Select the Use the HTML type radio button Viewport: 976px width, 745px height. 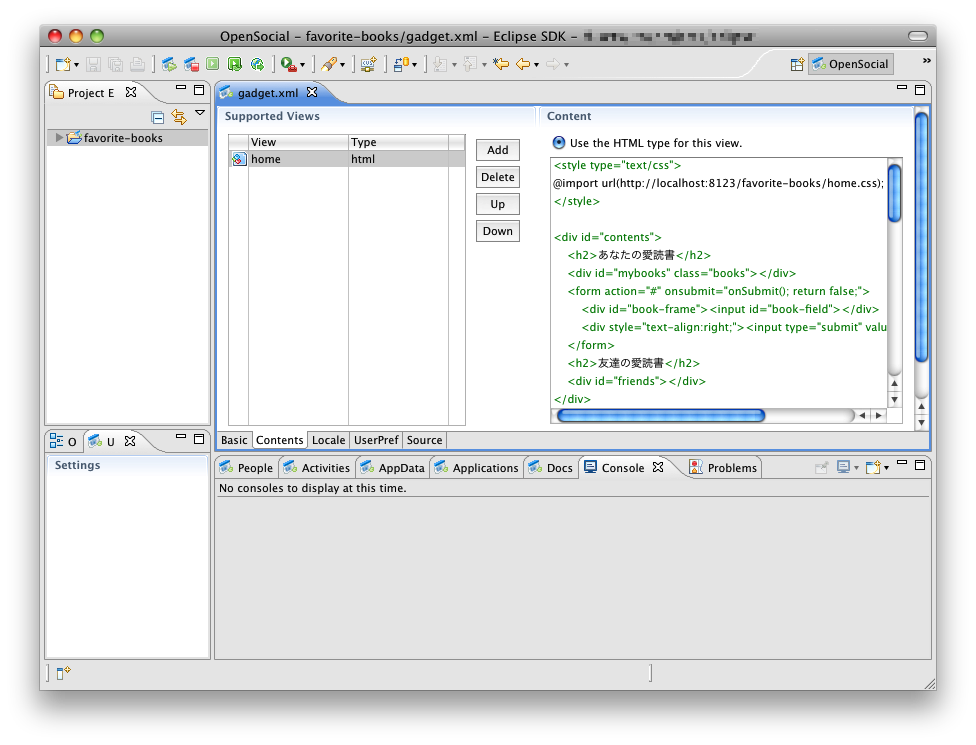point(559,143)
